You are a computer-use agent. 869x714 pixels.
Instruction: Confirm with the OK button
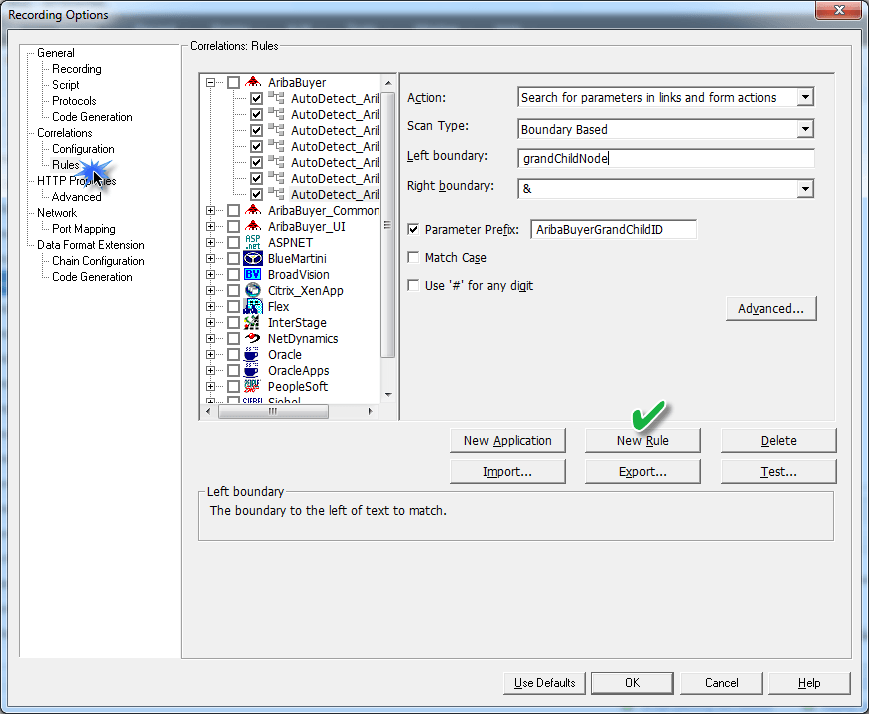[632, 683]
